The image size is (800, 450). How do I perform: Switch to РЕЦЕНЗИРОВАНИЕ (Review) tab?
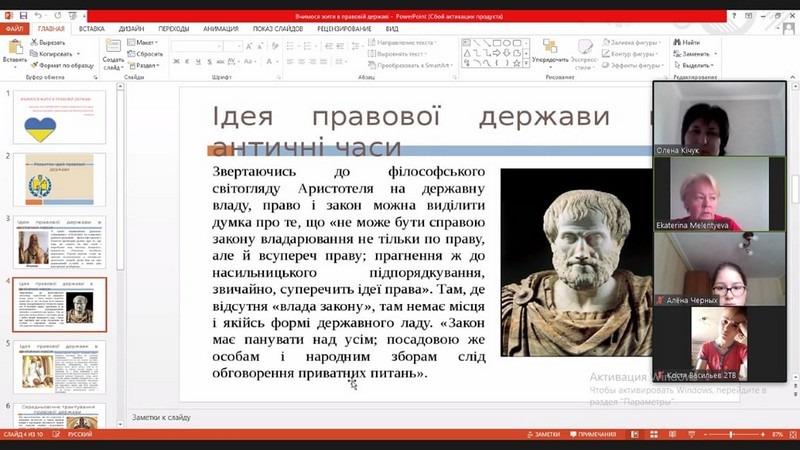tap(344, 29)
